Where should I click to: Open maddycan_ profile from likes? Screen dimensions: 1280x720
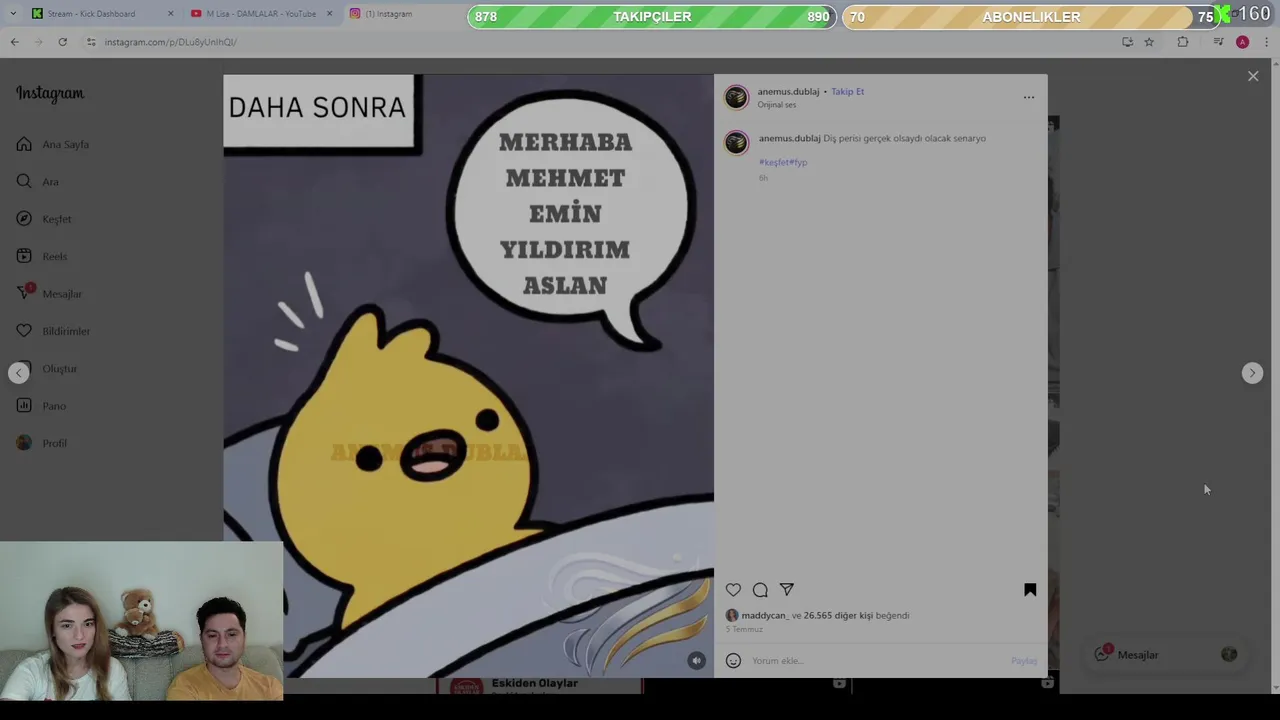point(765,615)
